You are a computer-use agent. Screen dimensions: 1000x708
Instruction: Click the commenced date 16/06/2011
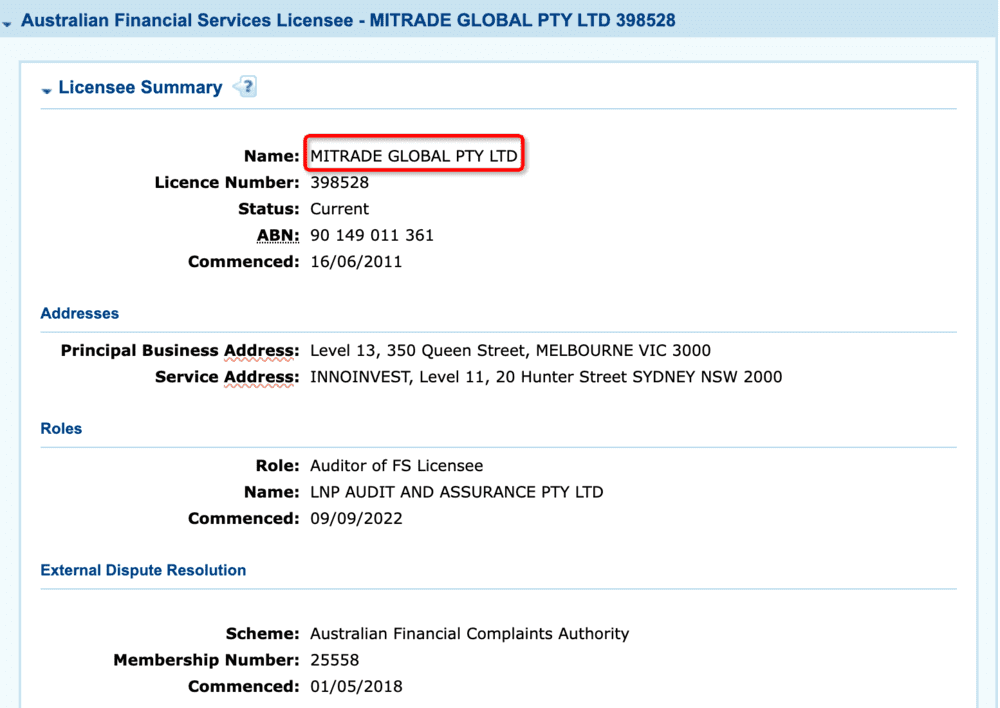[x=356, y=262]
